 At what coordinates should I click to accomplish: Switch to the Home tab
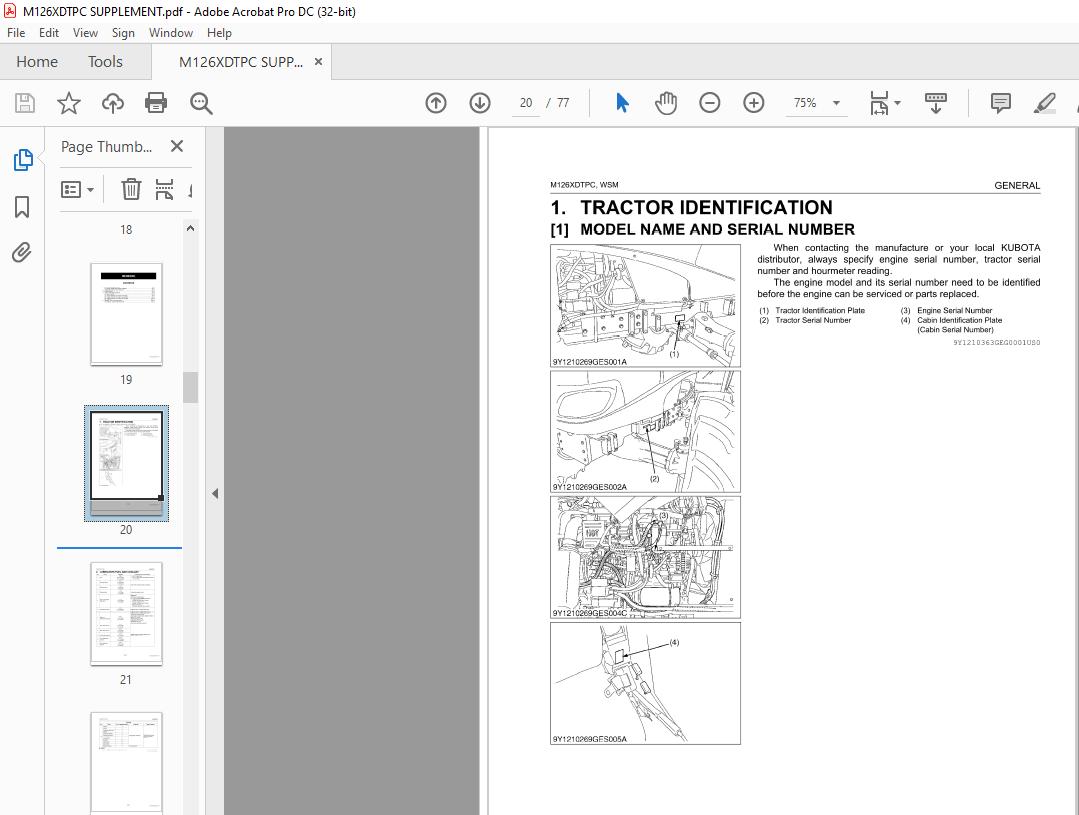coord(37,61)
